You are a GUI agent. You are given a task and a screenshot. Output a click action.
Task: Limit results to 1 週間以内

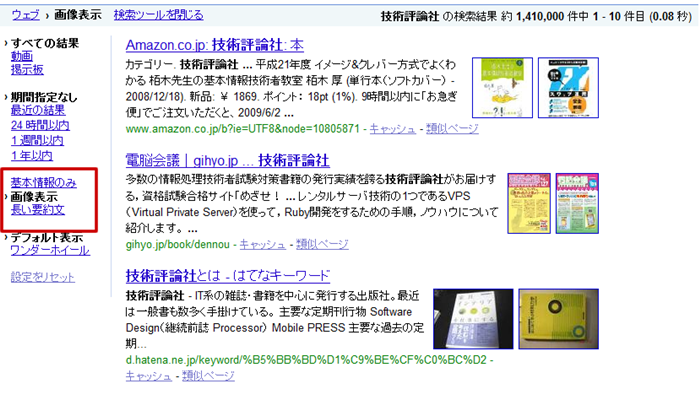click(37, 141)
